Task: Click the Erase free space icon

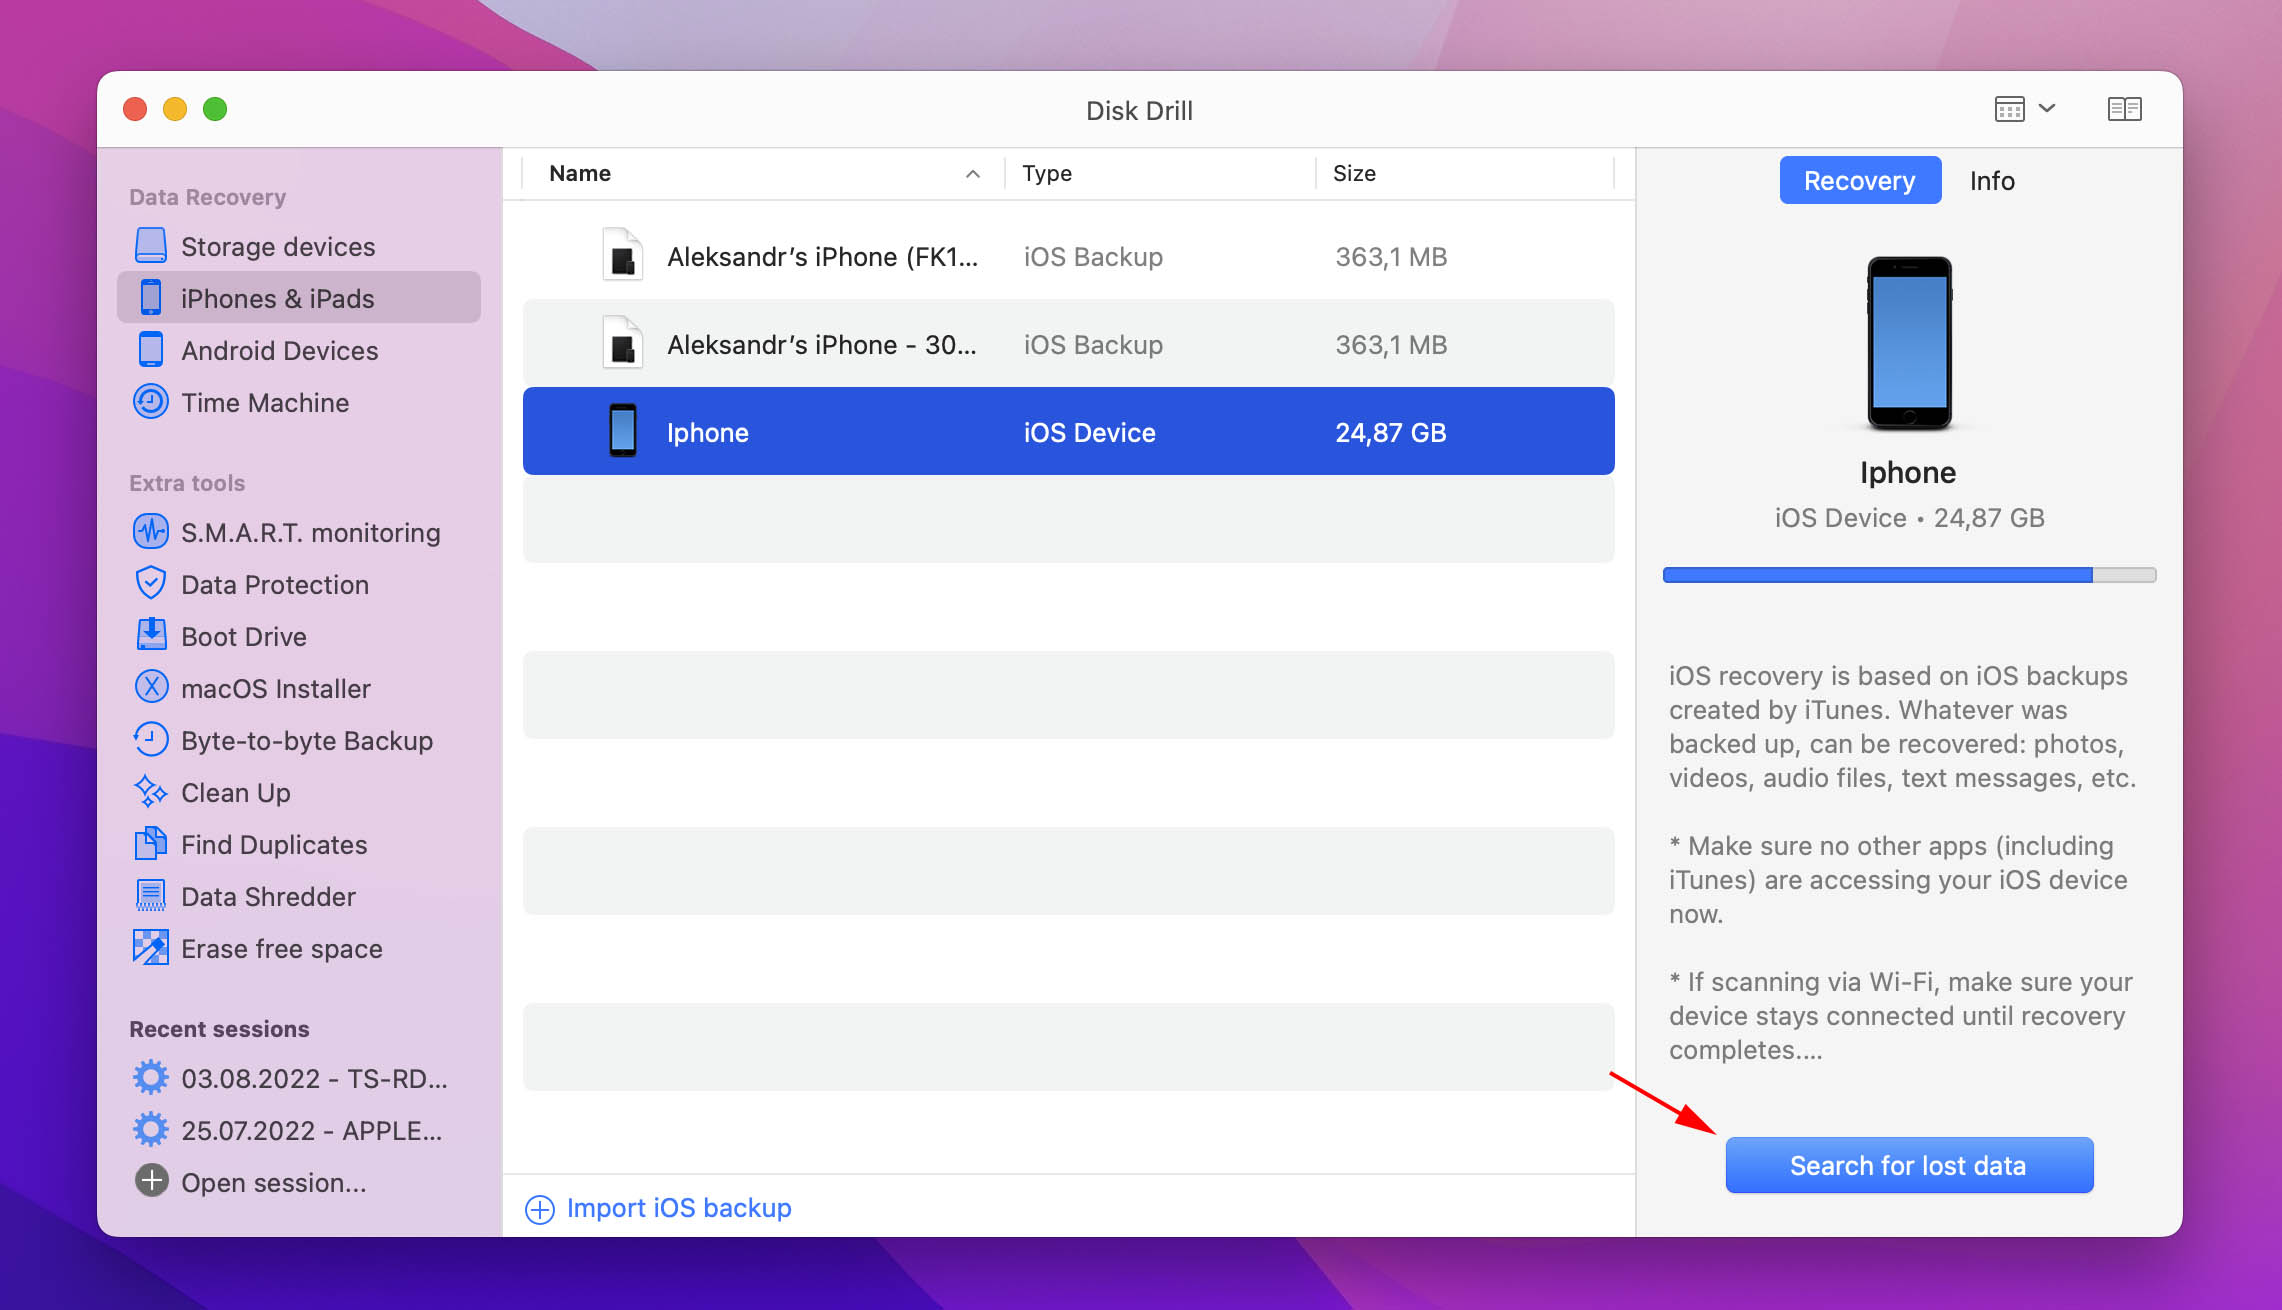Action: (x=151, y=948)
